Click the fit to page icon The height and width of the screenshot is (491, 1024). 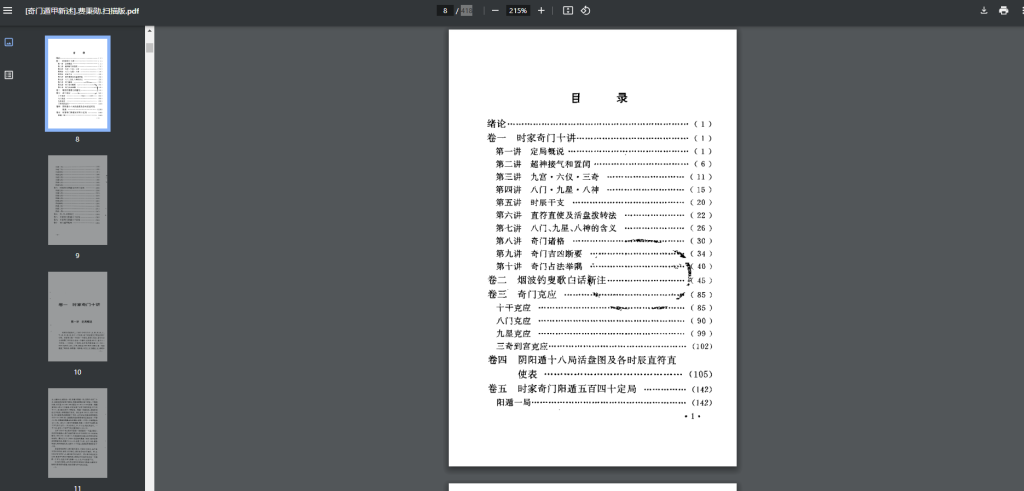click(x=568, y=10)
